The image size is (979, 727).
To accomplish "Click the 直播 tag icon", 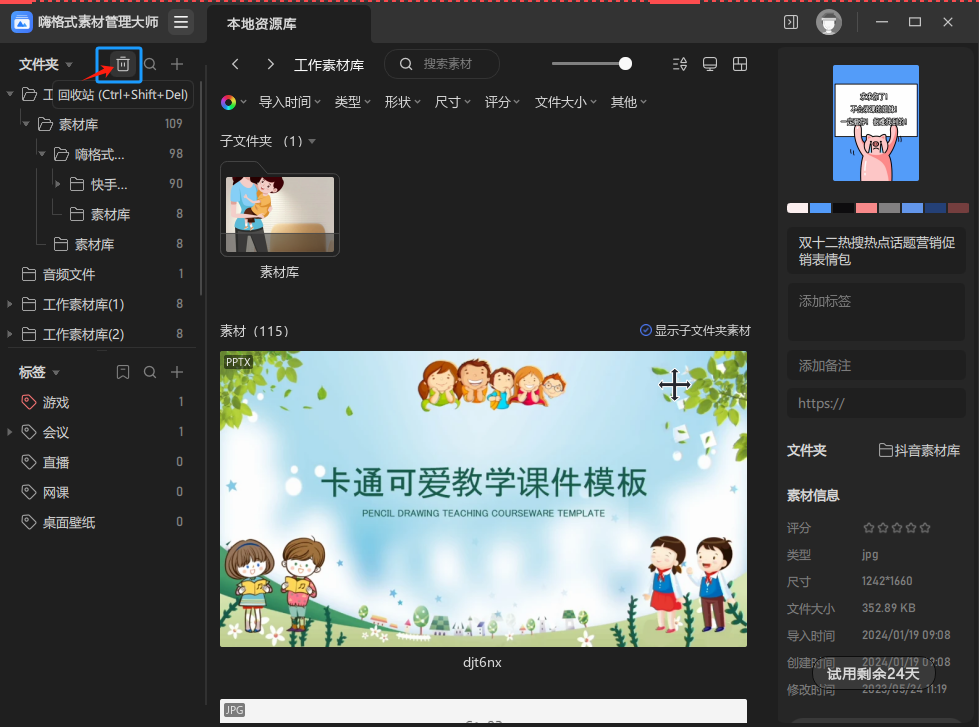I will tap(29, 462).
